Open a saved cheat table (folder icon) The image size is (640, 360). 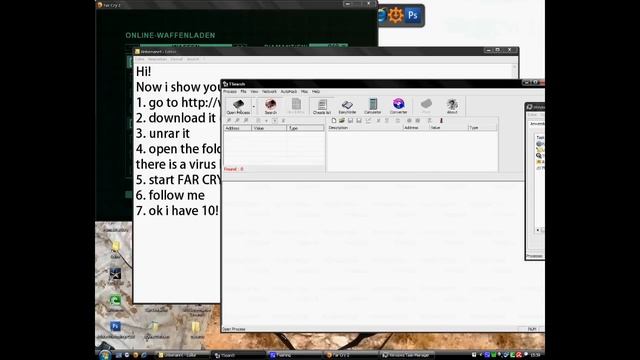point(342,121)
